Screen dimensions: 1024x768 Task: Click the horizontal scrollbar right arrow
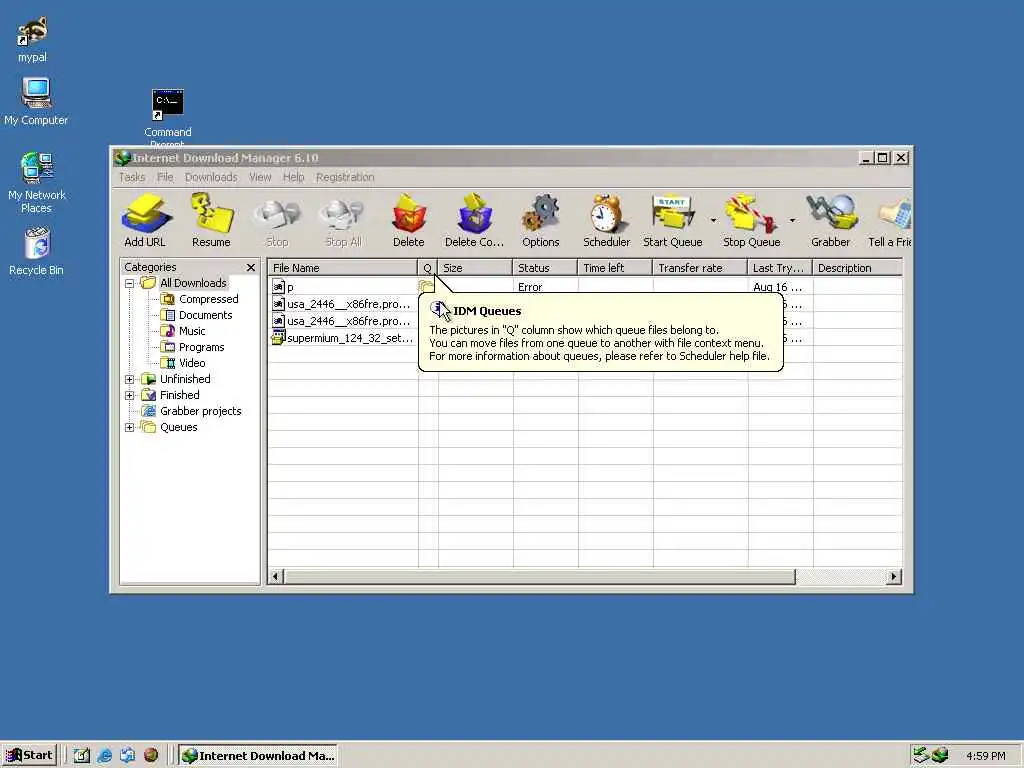[893, 577]
